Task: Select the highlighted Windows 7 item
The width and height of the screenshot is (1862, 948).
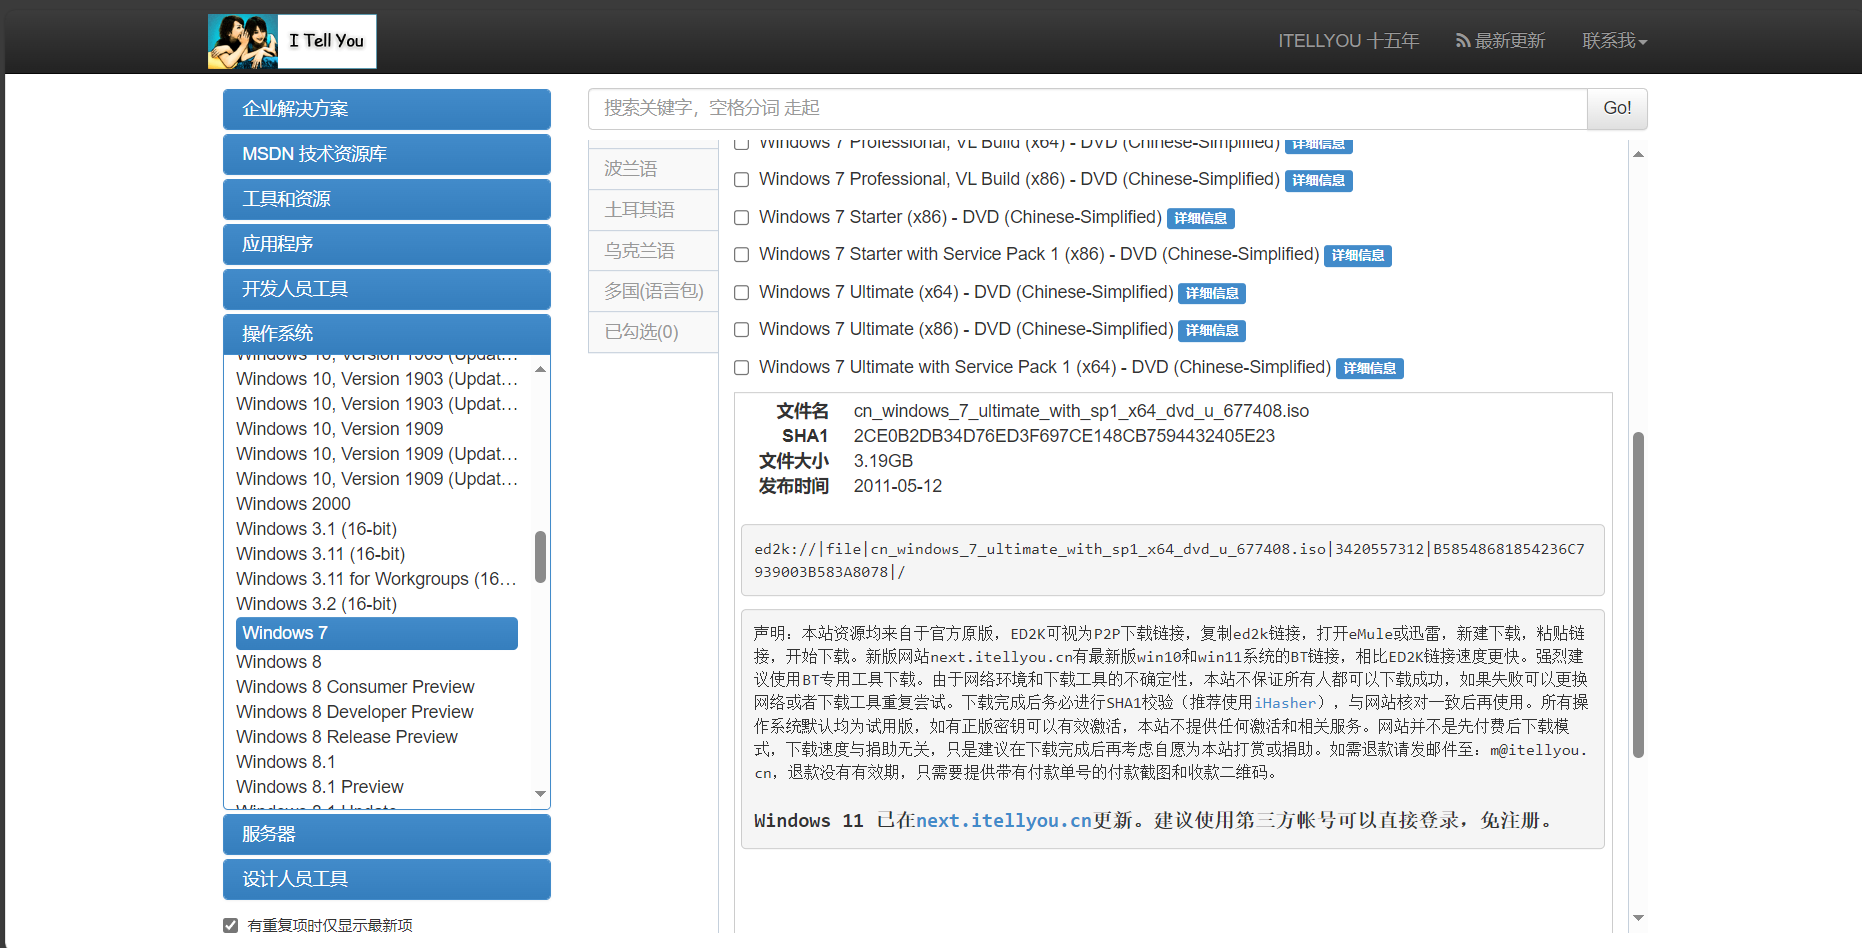Action: 377,633
